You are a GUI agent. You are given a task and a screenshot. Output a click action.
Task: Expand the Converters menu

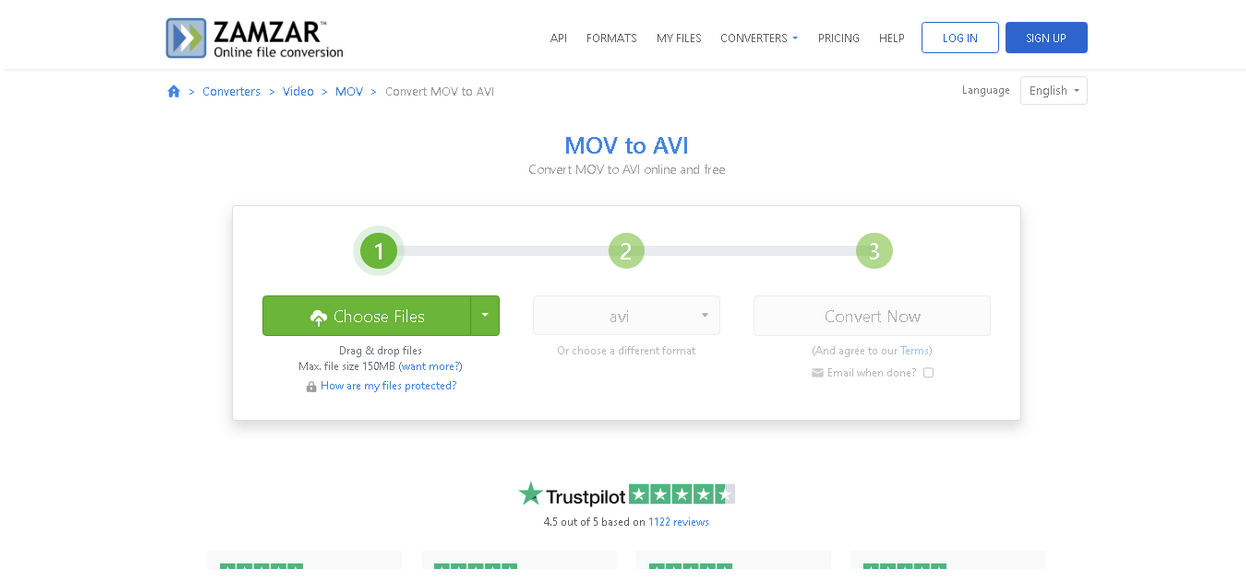click(759, 38)
